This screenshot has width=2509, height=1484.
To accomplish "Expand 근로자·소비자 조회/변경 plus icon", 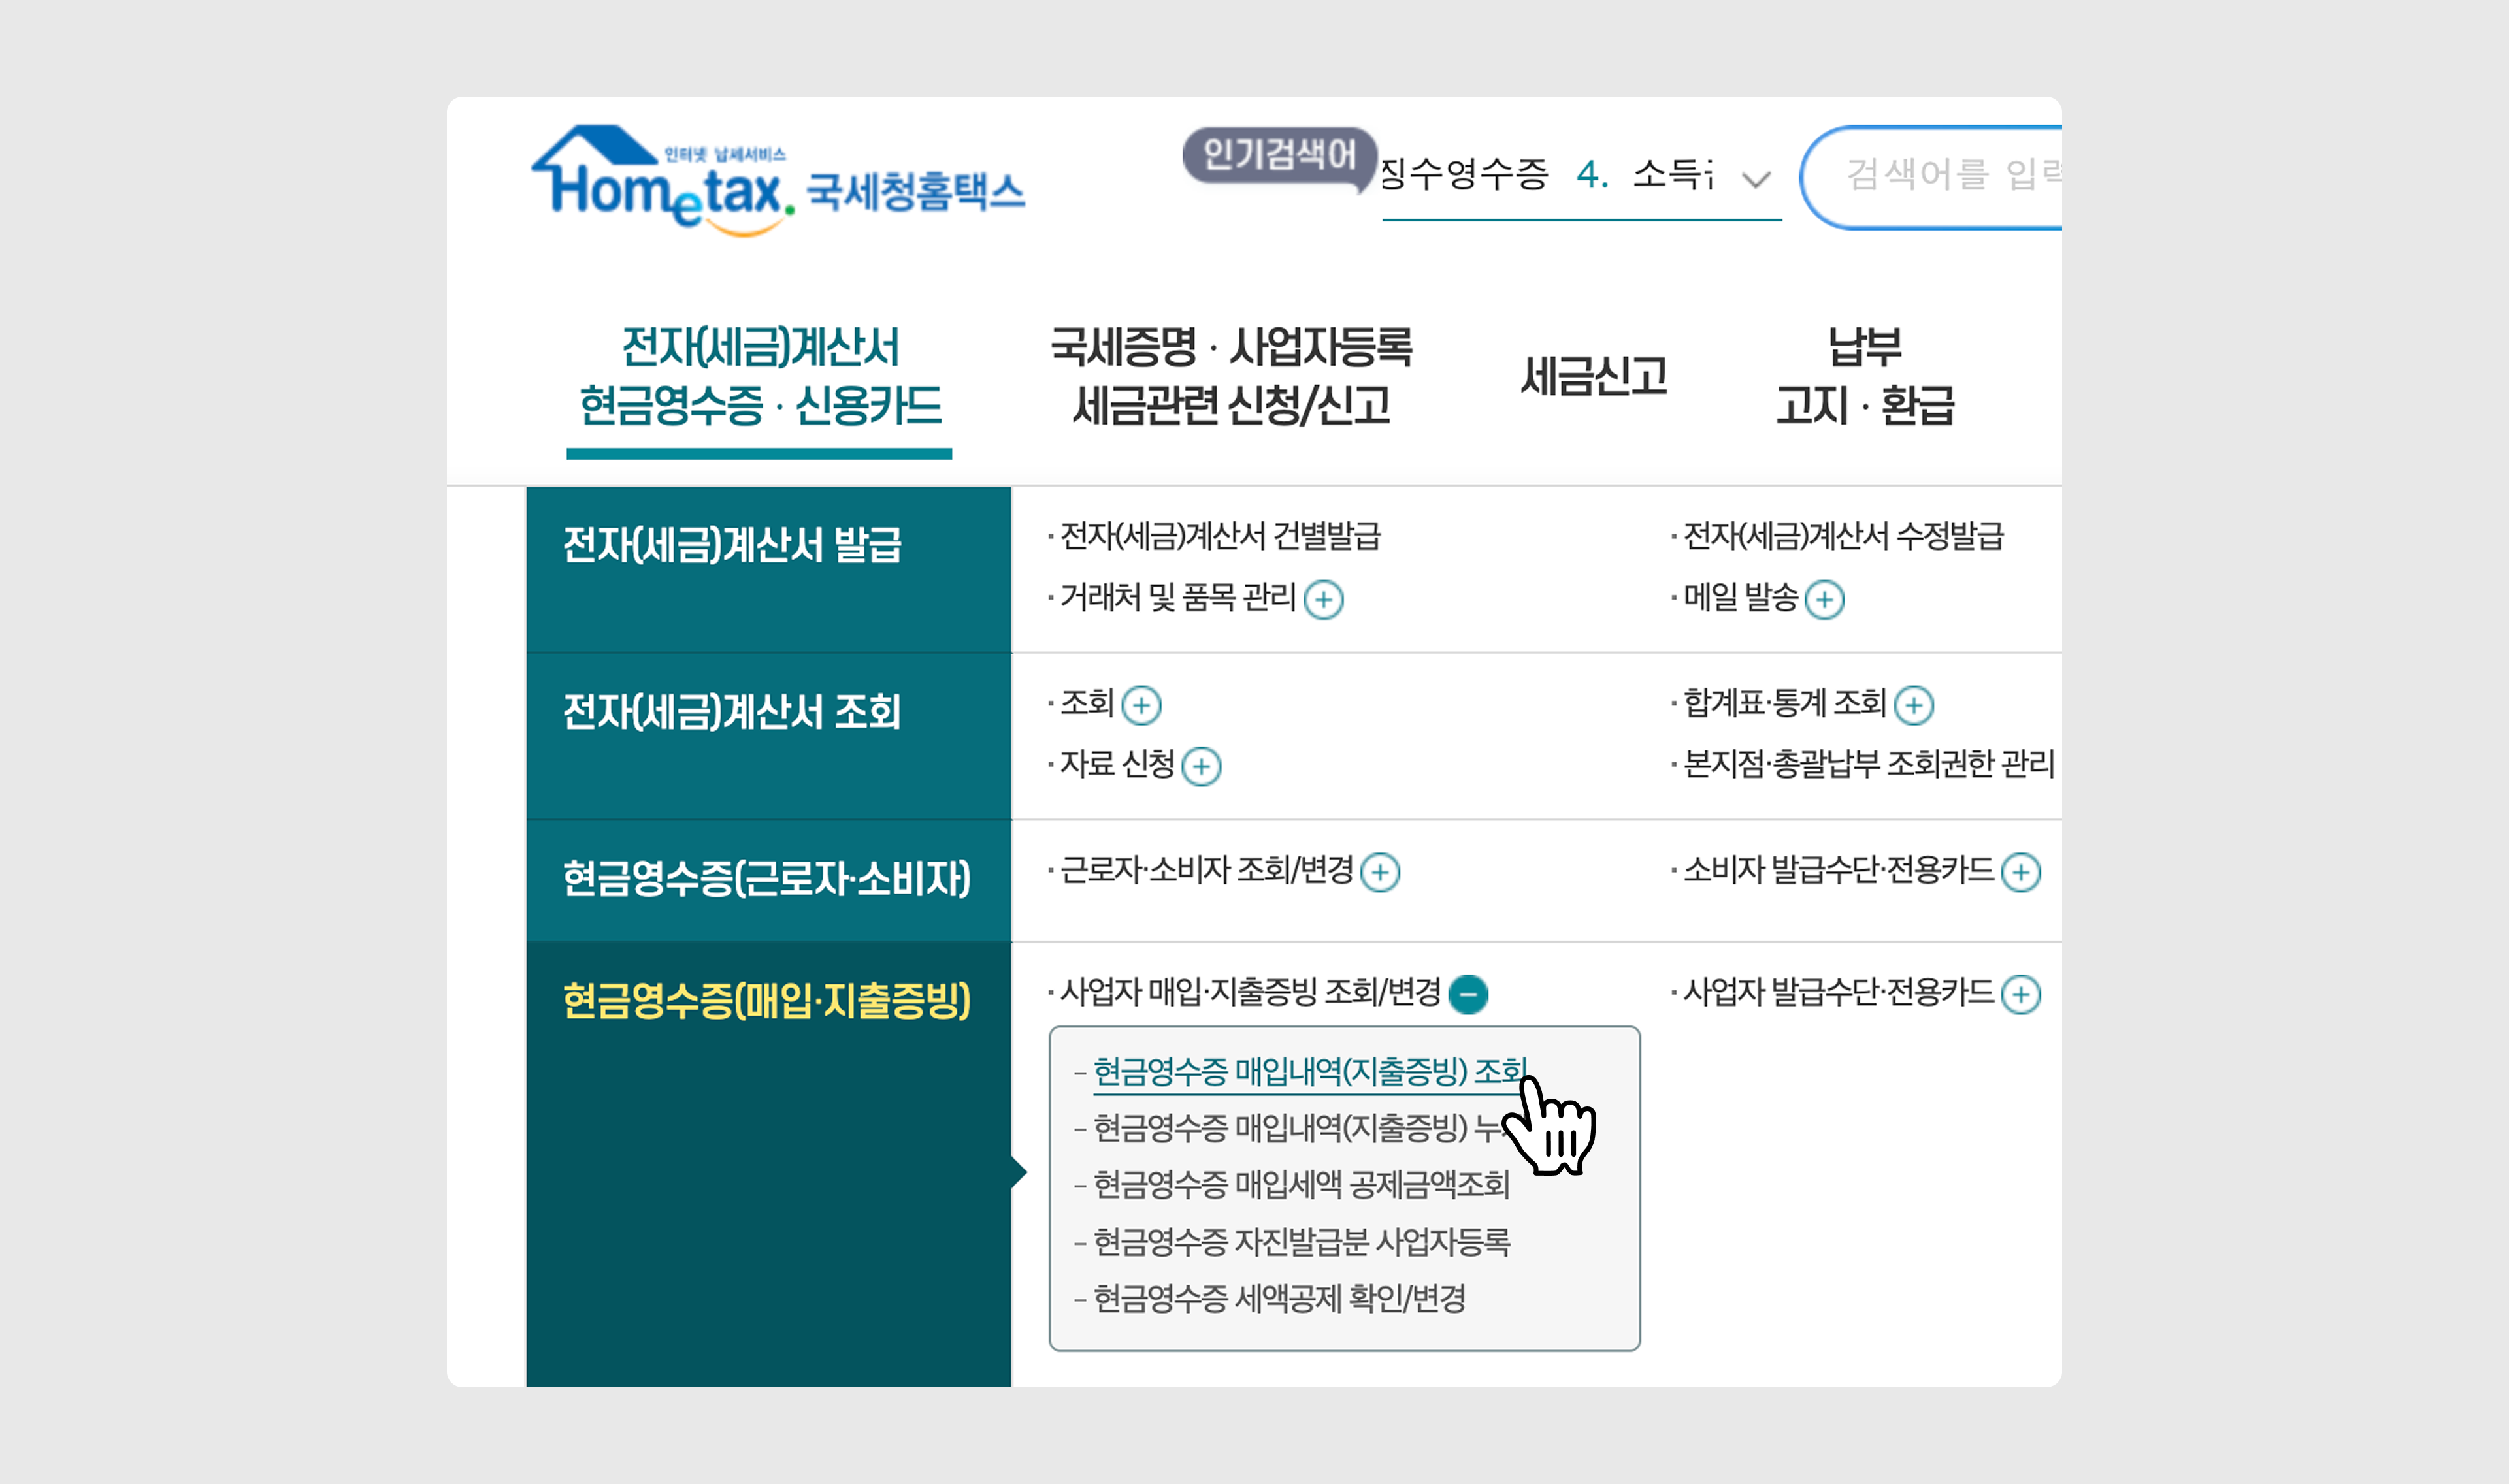I will [x=1380, y=872].
